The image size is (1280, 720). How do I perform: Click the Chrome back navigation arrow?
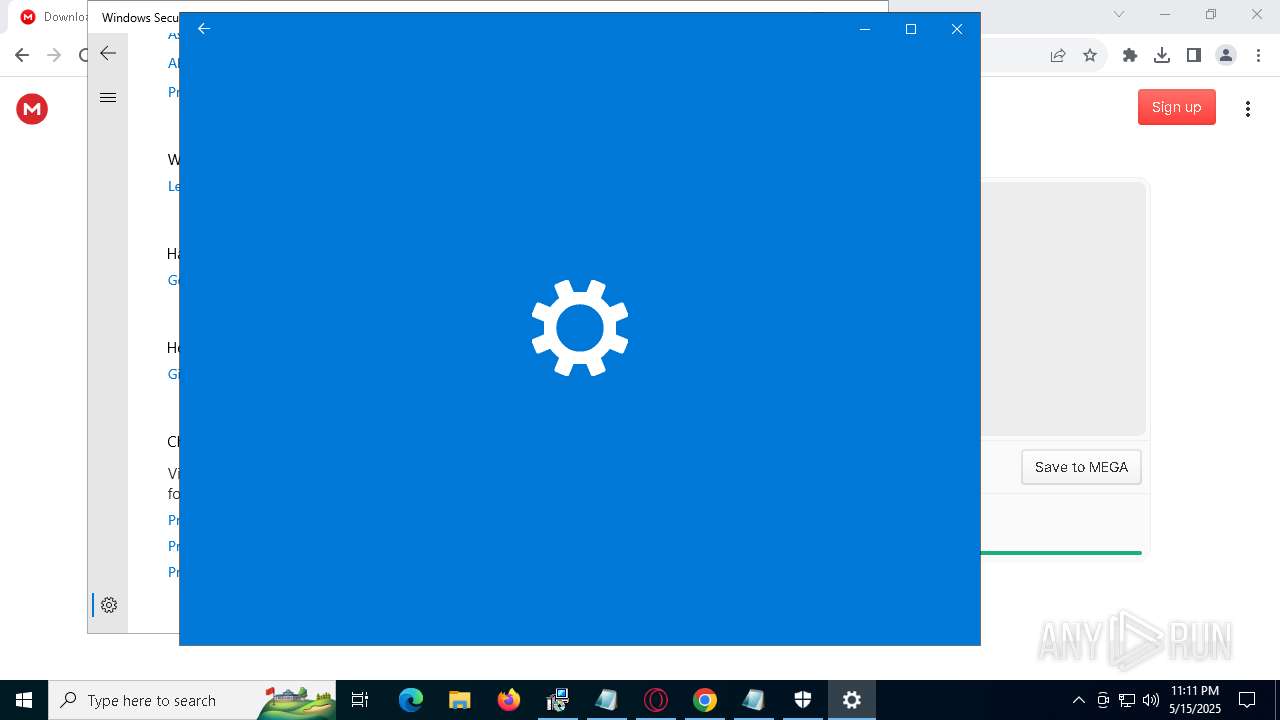22,55
